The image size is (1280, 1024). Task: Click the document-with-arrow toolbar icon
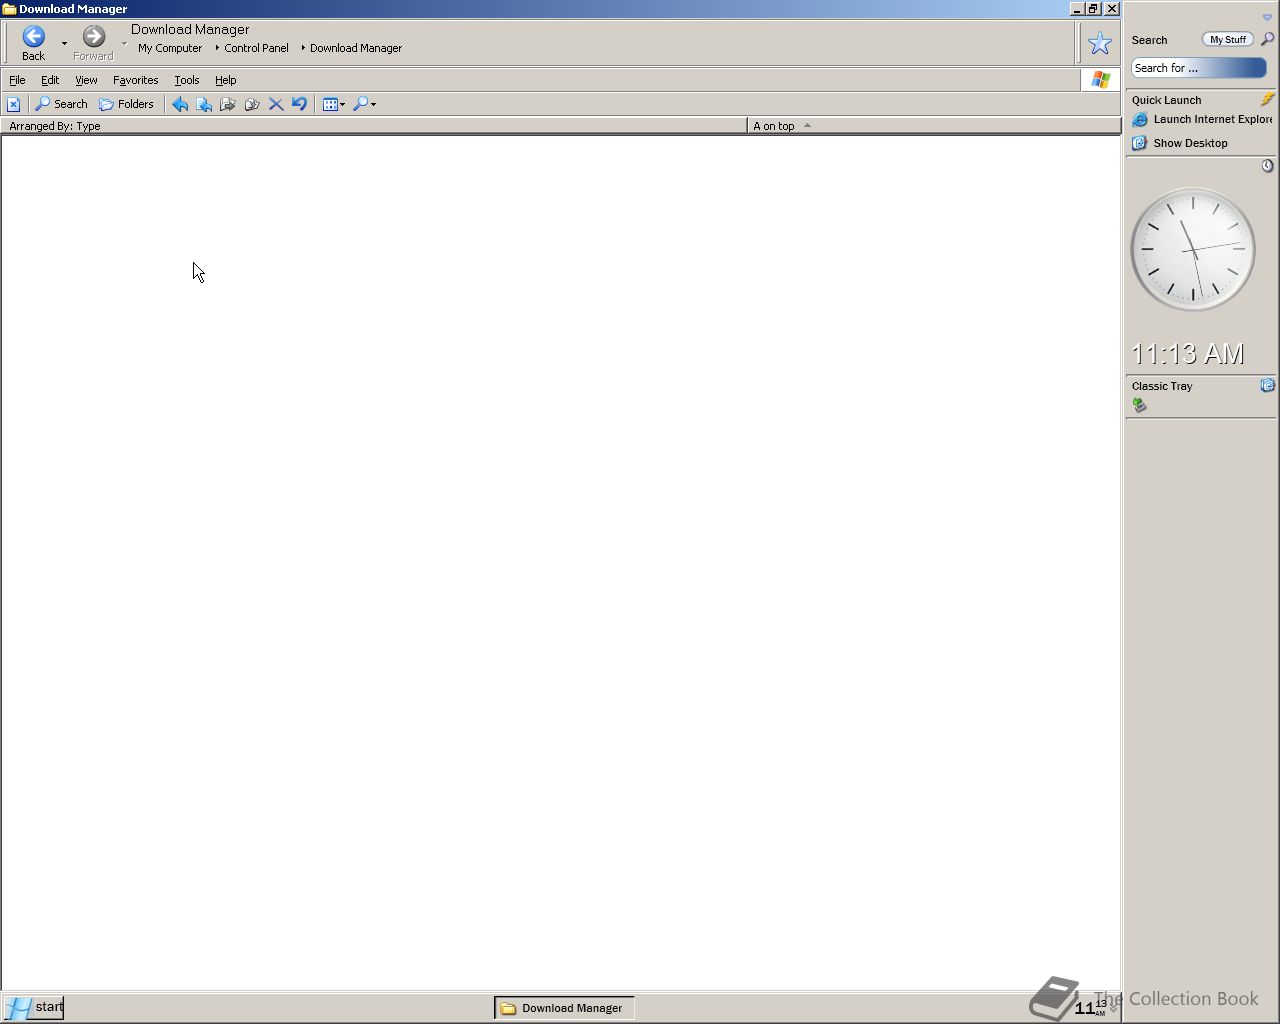[x=204, y=104]
